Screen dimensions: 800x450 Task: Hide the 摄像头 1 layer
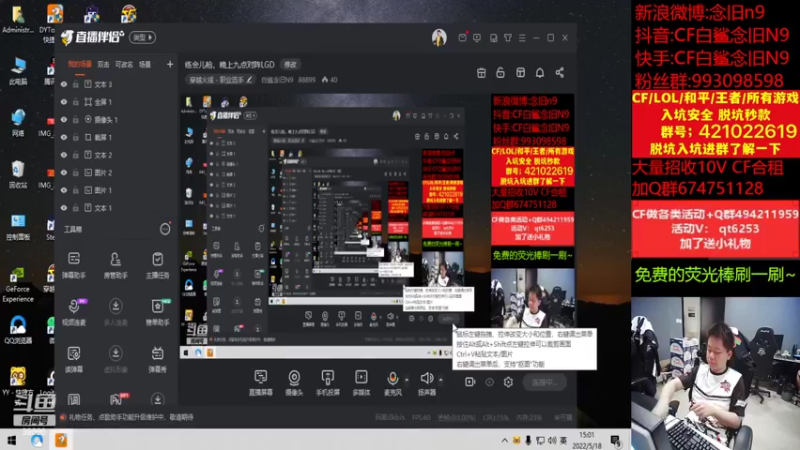(64, 119)
